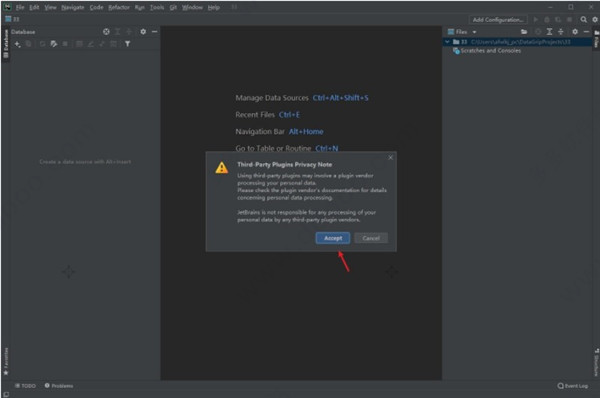Viewport: 600px width, 398px height.
Task: Click the Jump to Query Console icon
Action: click(102, 44)
